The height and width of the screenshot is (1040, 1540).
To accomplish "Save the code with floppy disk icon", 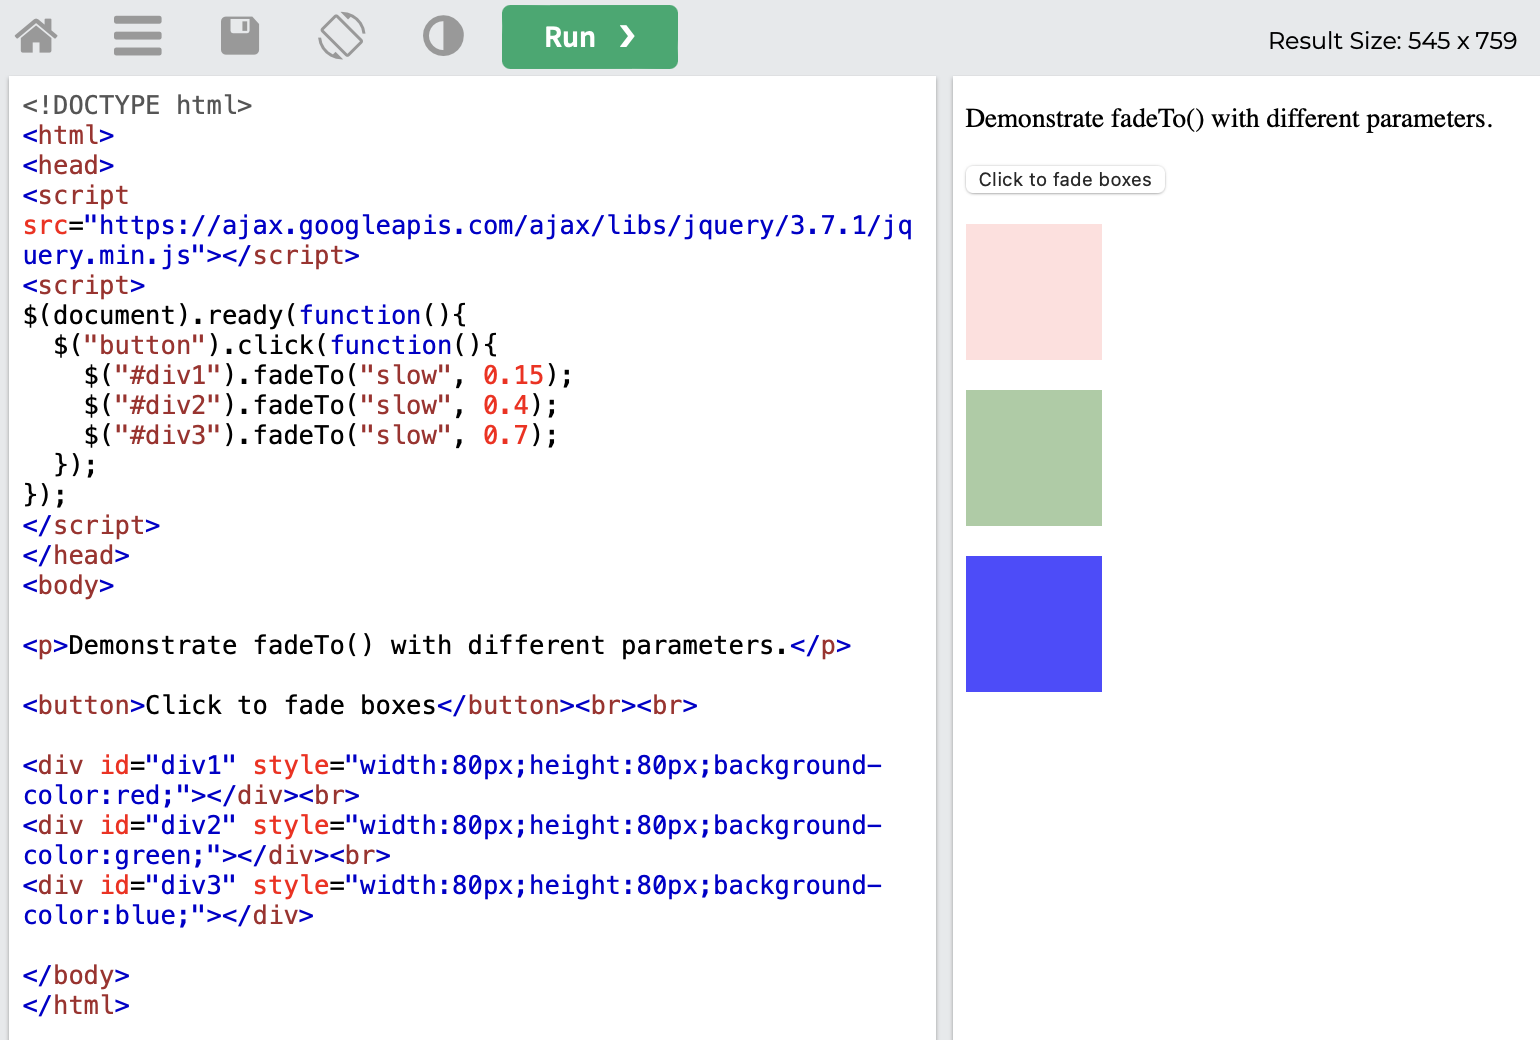I will (240, 37).
